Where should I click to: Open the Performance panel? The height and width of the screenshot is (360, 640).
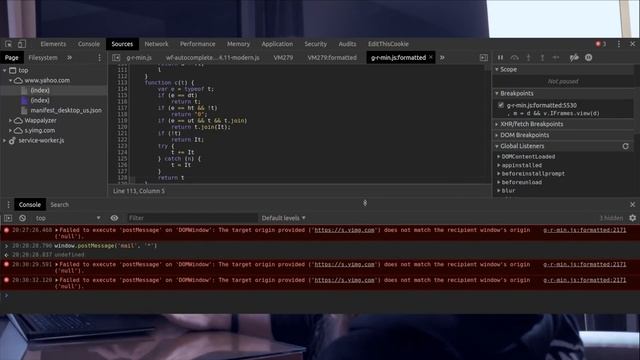(198, 44)
